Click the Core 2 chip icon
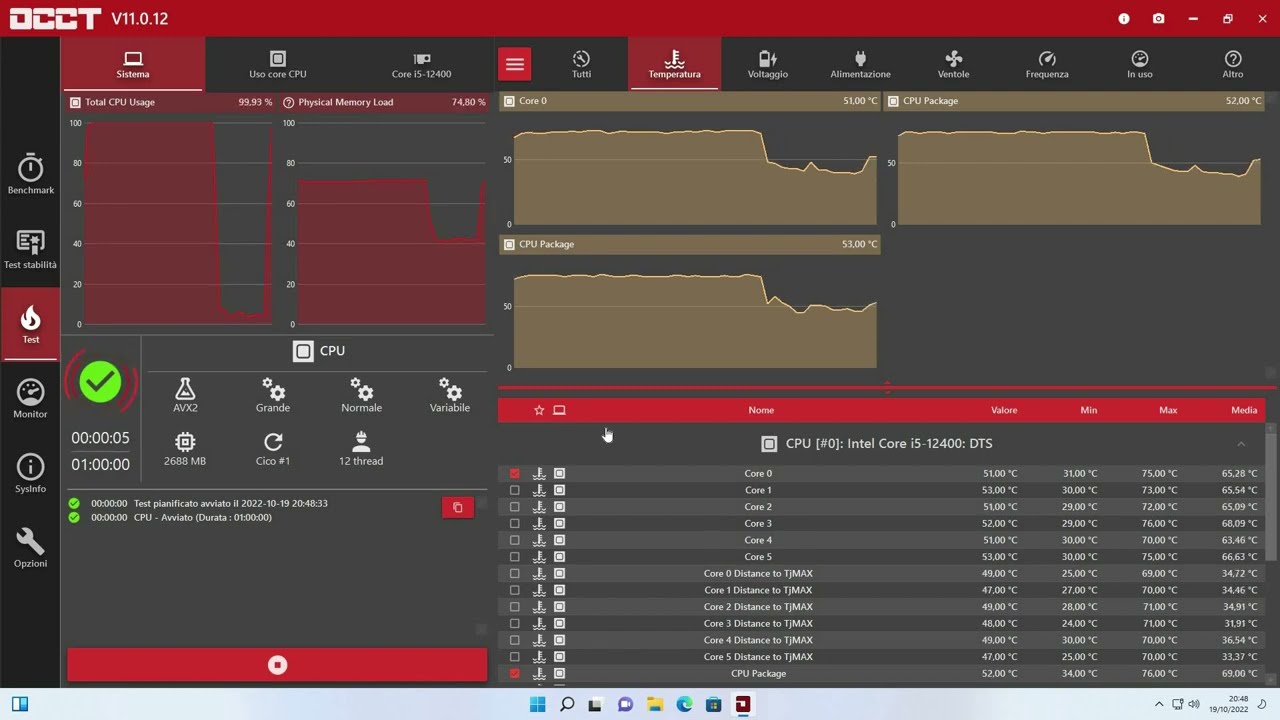 [x=559, y=507]
